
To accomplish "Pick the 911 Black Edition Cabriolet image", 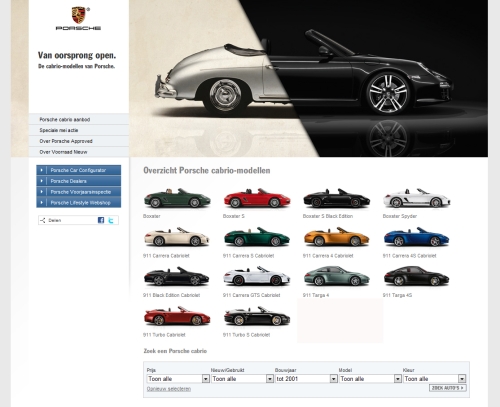I will (177, 277).
